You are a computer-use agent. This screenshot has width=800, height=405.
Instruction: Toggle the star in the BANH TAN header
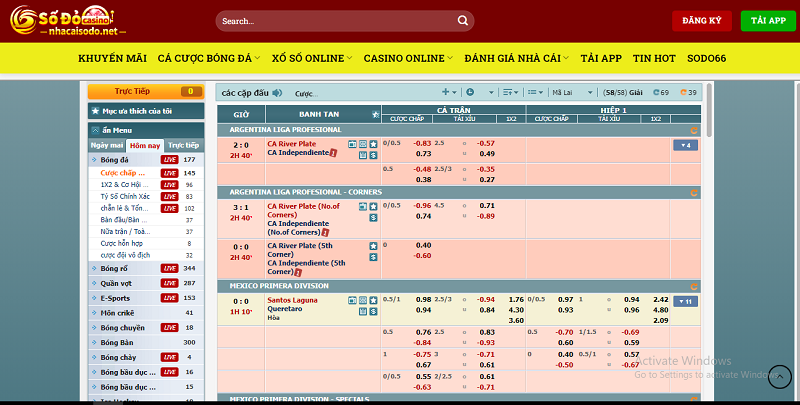click(x=375, y=114)
